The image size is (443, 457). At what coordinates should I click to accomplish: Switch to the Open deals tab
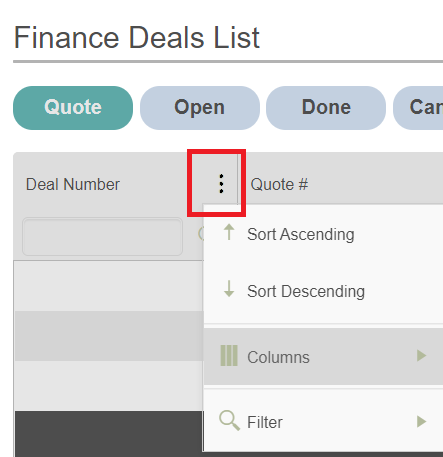point(200,108)
